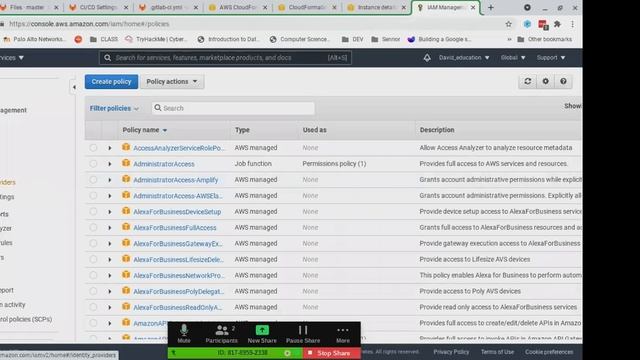
Task: Click the policy Search input field
Action: click(x=233, y=108)
